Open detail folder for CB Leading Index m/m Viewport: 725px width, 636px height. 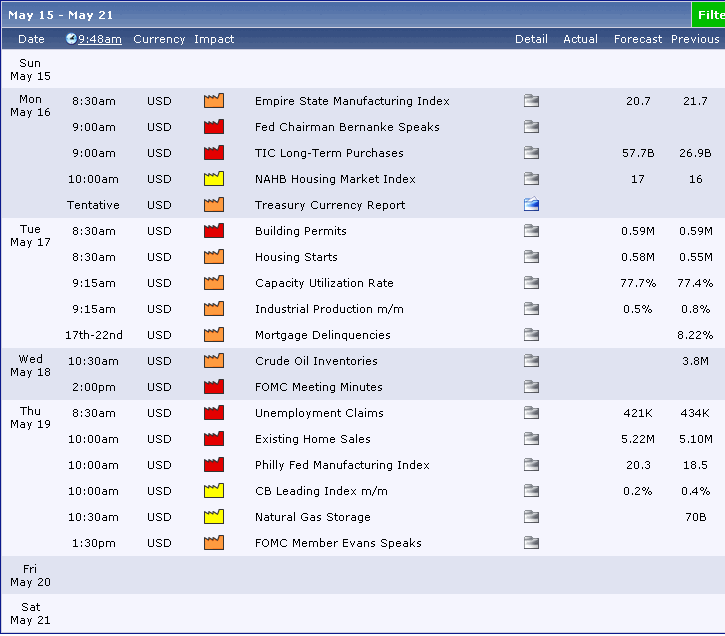[x=531, y=491]
